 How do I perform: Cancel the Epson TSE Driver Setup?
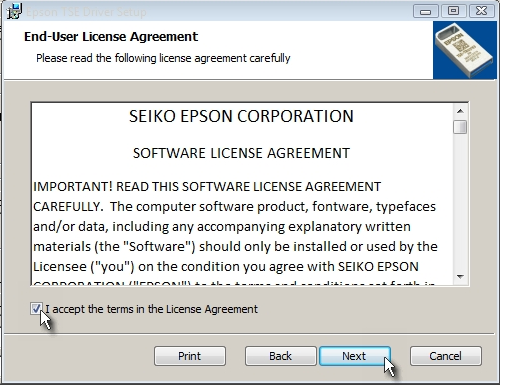coord(446,356)
